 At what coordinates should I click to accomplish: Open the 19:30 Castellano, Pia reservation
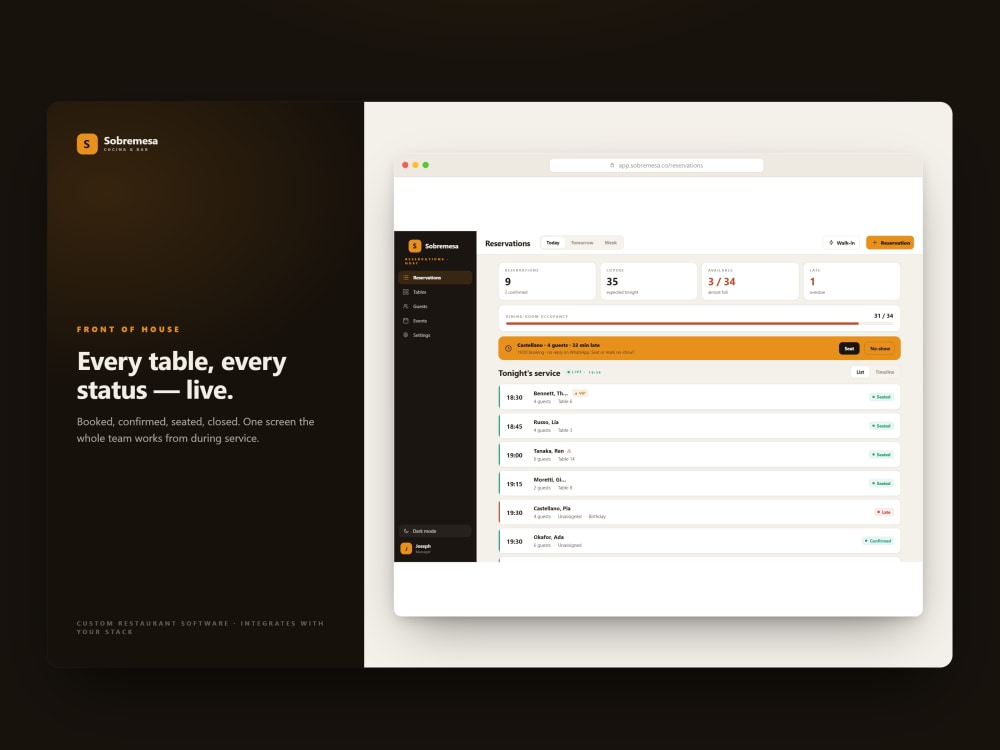(x=699, y=512)
